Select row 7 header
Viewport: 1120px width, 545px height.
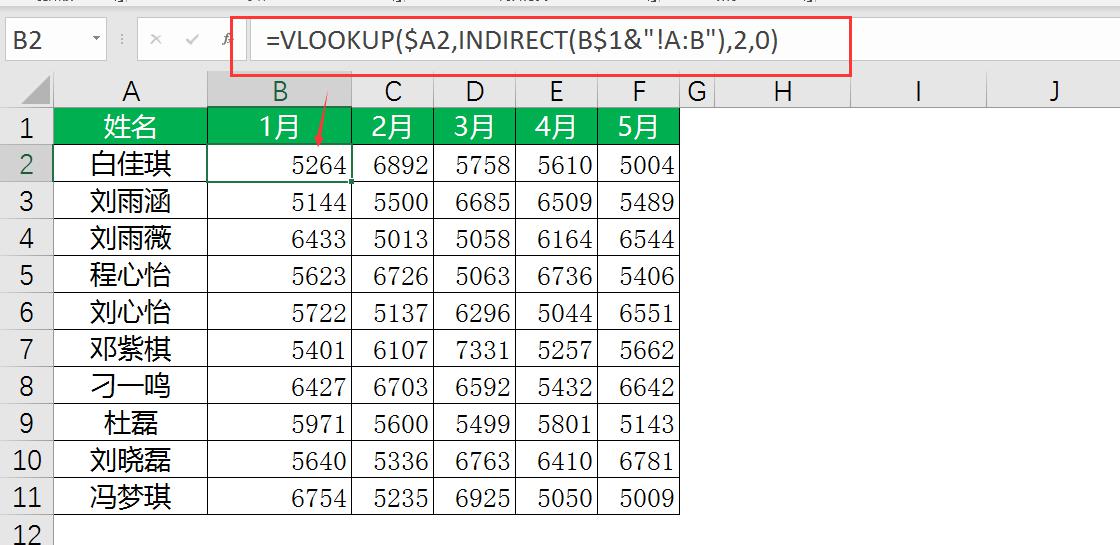[26, 349]
